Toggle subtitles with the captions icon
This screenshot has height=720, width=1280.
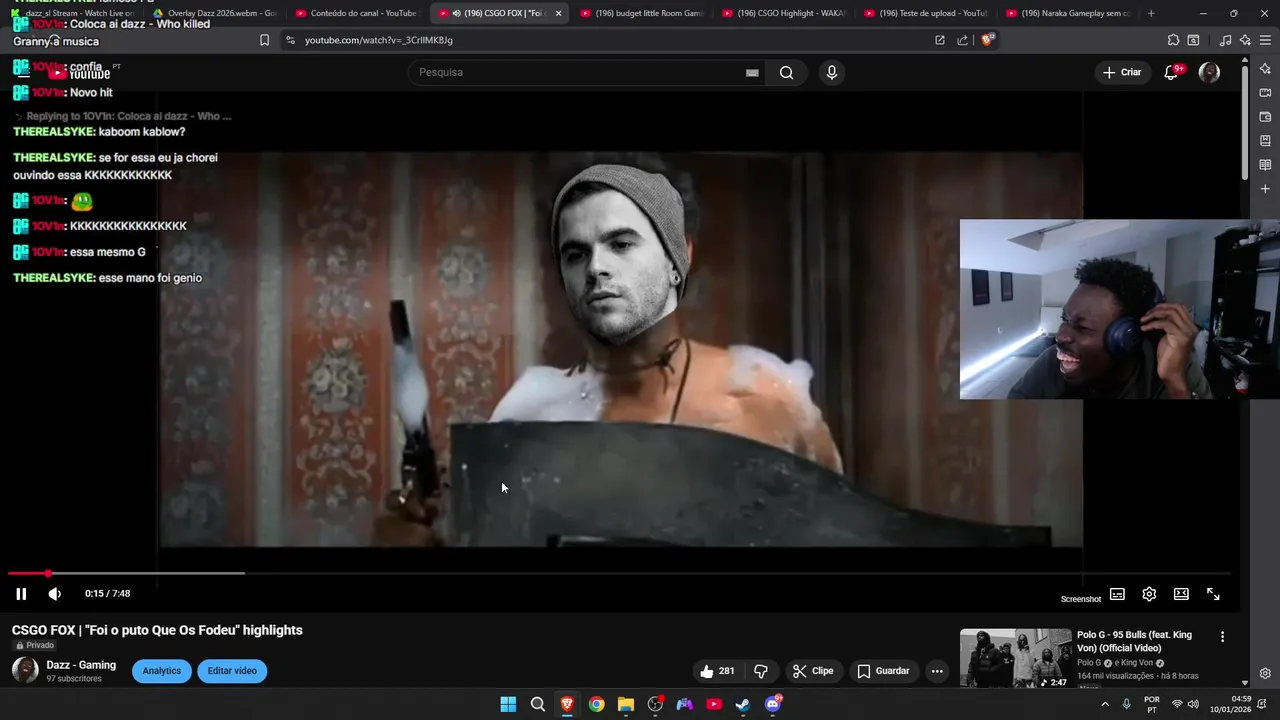[x=1117, y=594]
